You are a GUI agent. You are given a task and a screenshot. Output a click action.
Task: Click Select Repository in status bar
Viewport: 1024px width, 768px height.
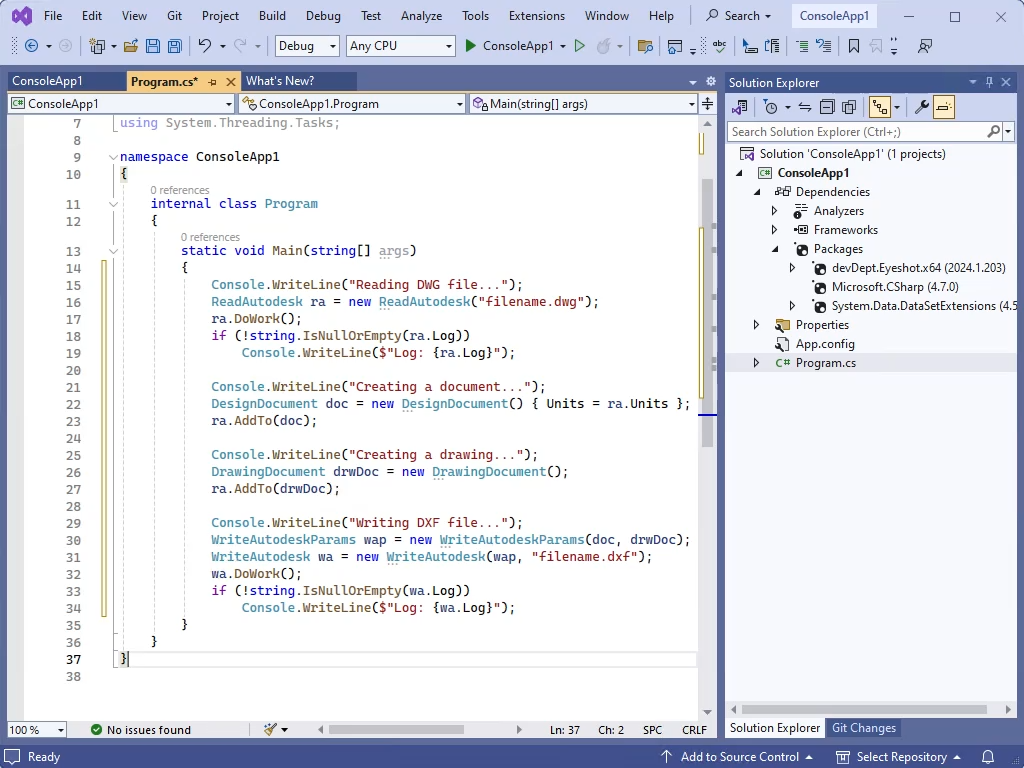click(899, 757)
